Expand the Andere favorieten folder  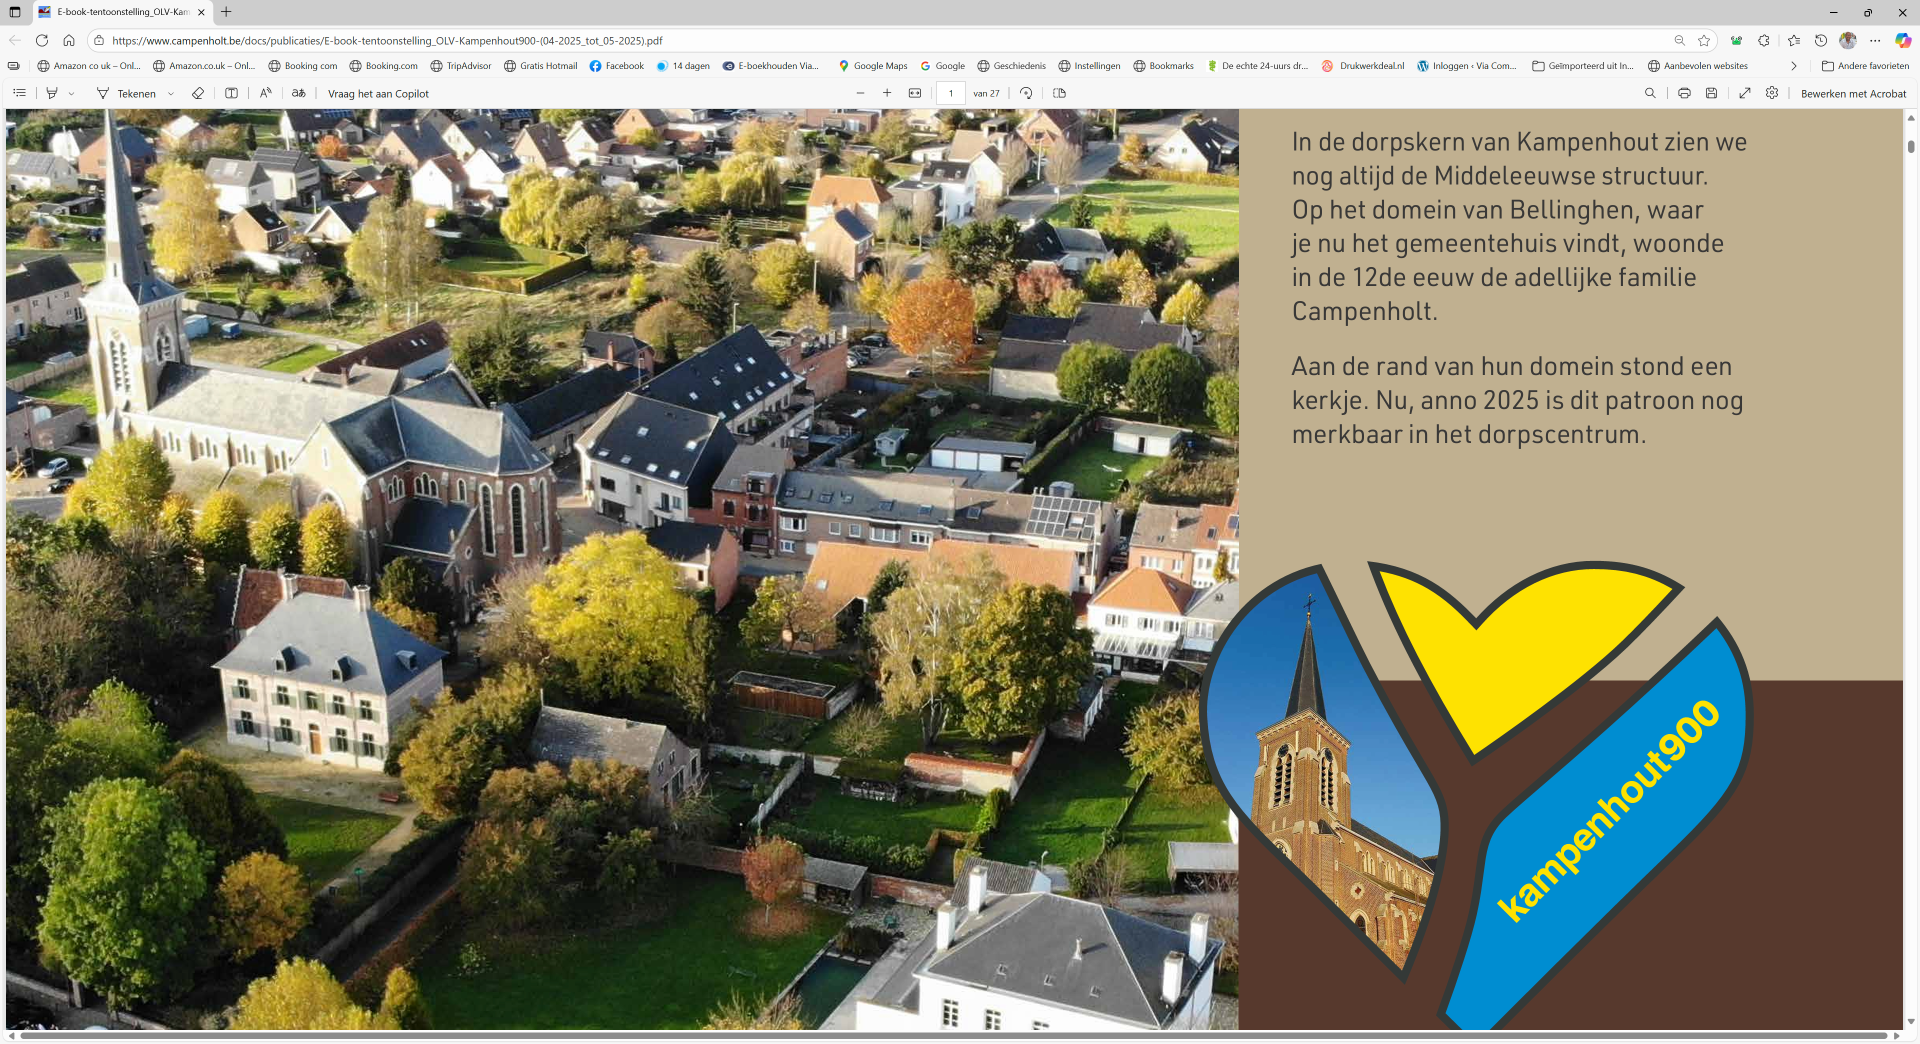(x=1865, y=66)
